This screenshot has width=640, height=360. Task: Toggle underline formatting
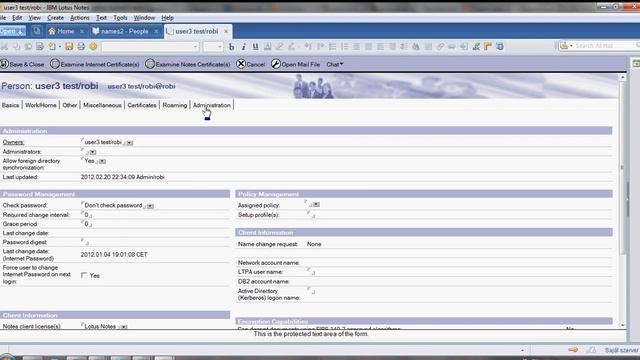(256, 47)
